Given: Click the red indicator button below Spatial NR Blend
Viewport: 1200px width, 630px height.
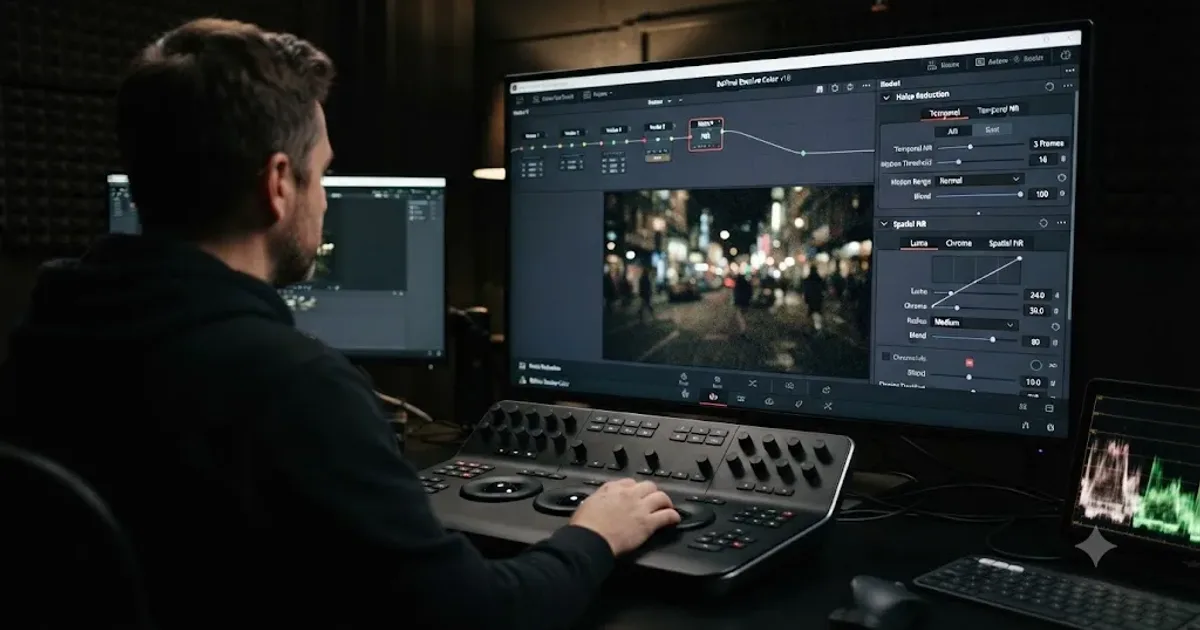Looking at the screenshot, I should [x=969, y=360].
